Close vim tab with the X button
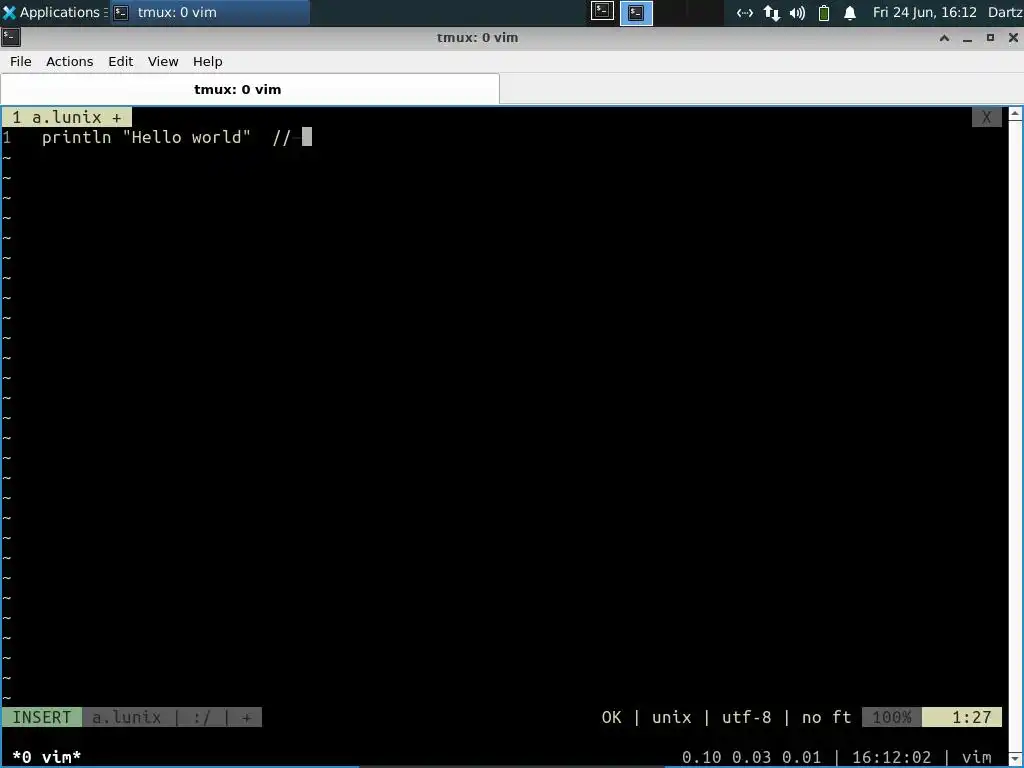Screen dimensions: 1024x768 (986, 118)
